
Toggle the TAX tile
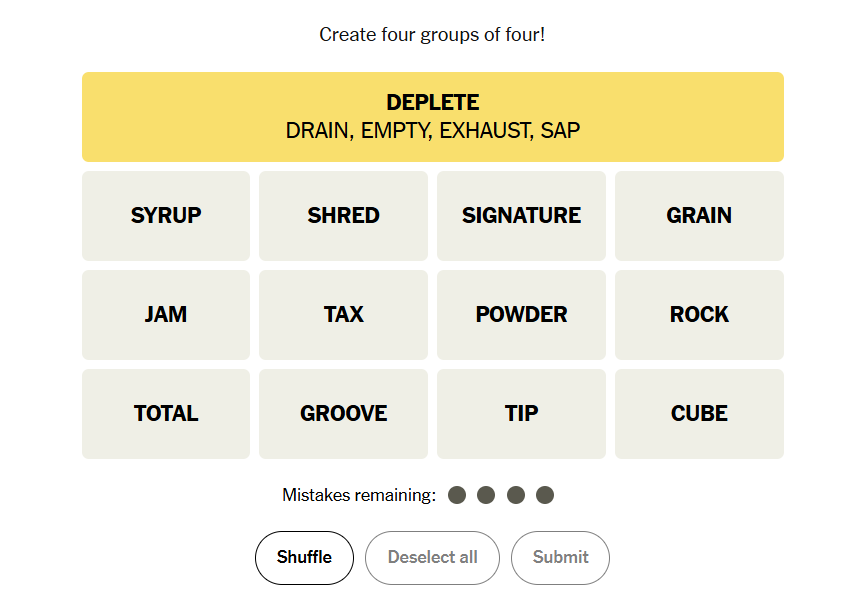tap(343, 315)
